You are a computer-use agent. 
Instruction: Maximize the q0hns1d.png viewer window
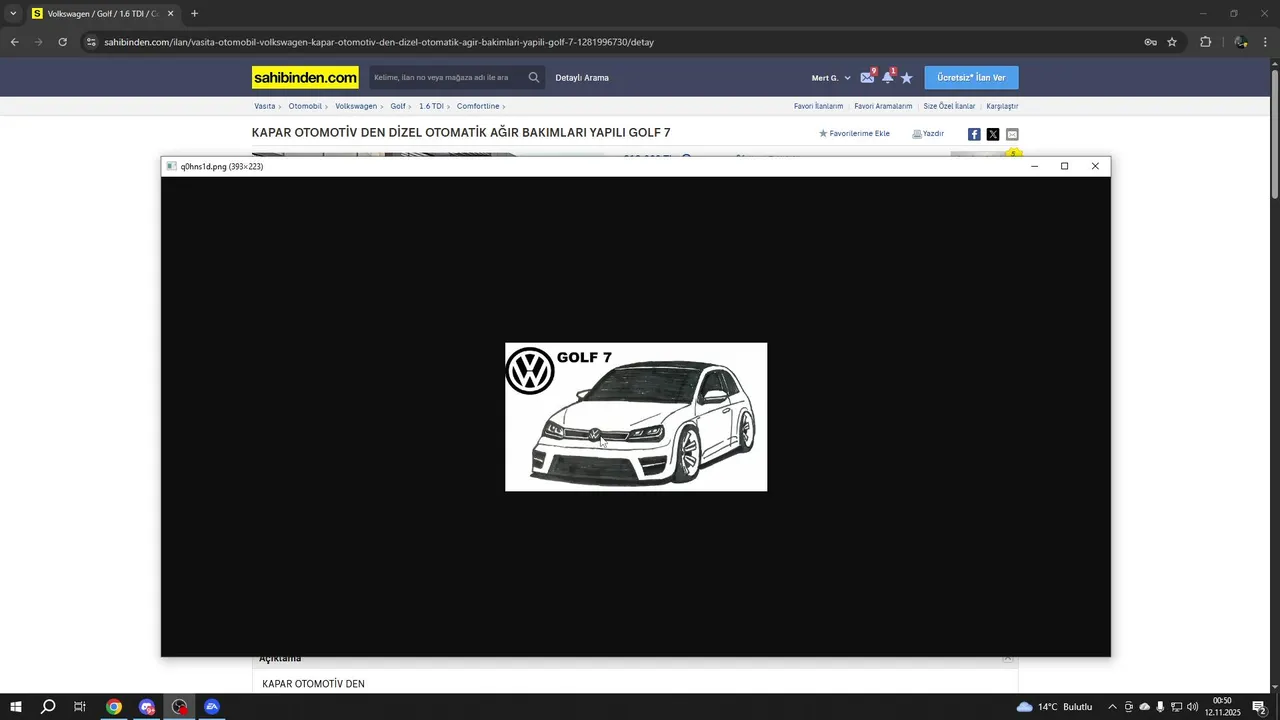[x=1065, y=166]
